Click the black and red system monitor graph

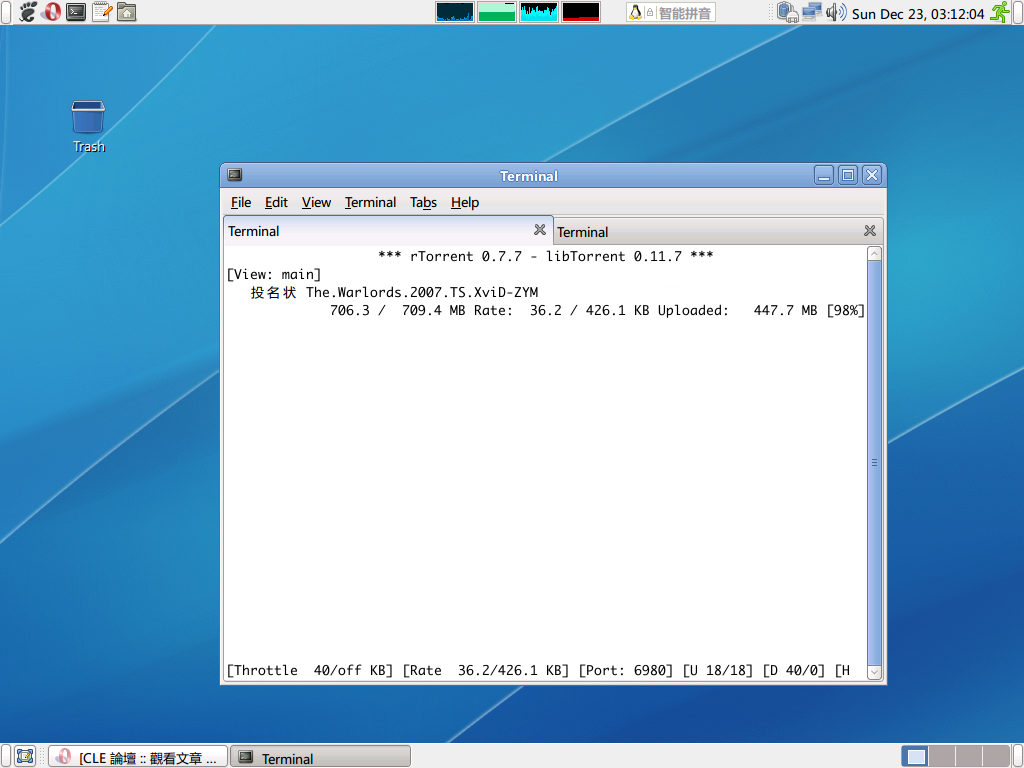point(581,12)
